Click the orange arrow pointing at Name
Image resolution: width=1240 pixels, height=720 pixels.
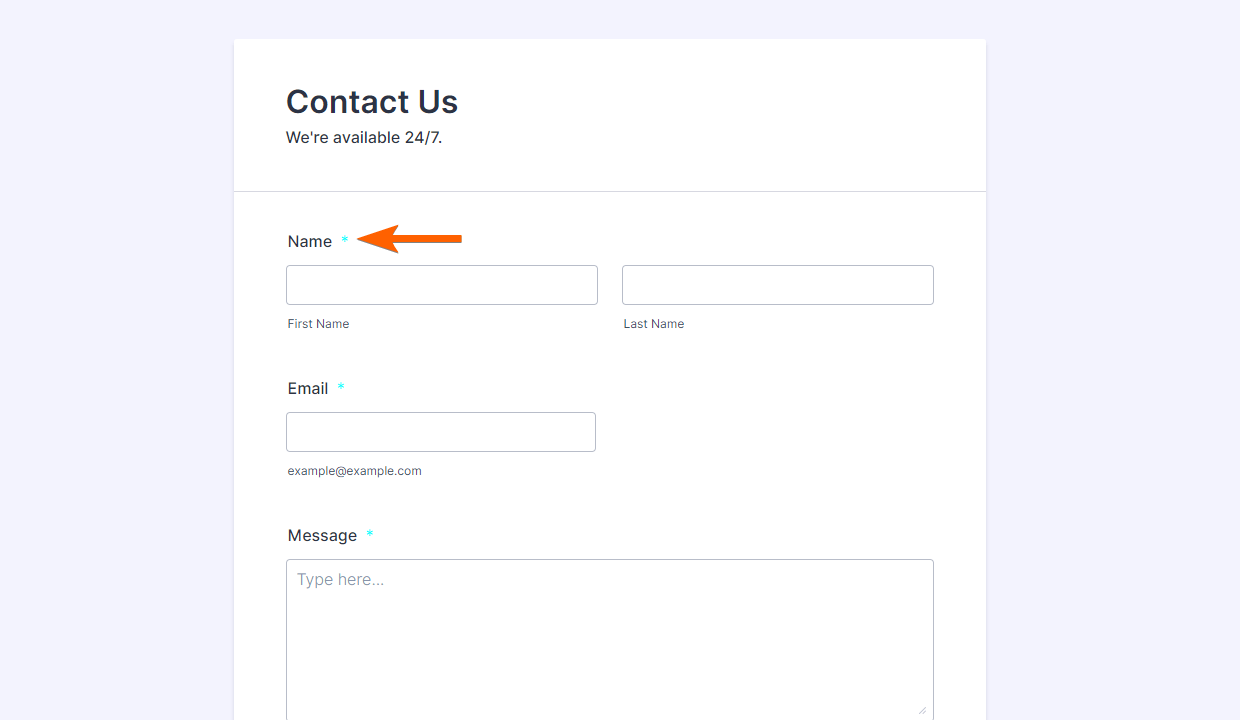pos(408,239)
